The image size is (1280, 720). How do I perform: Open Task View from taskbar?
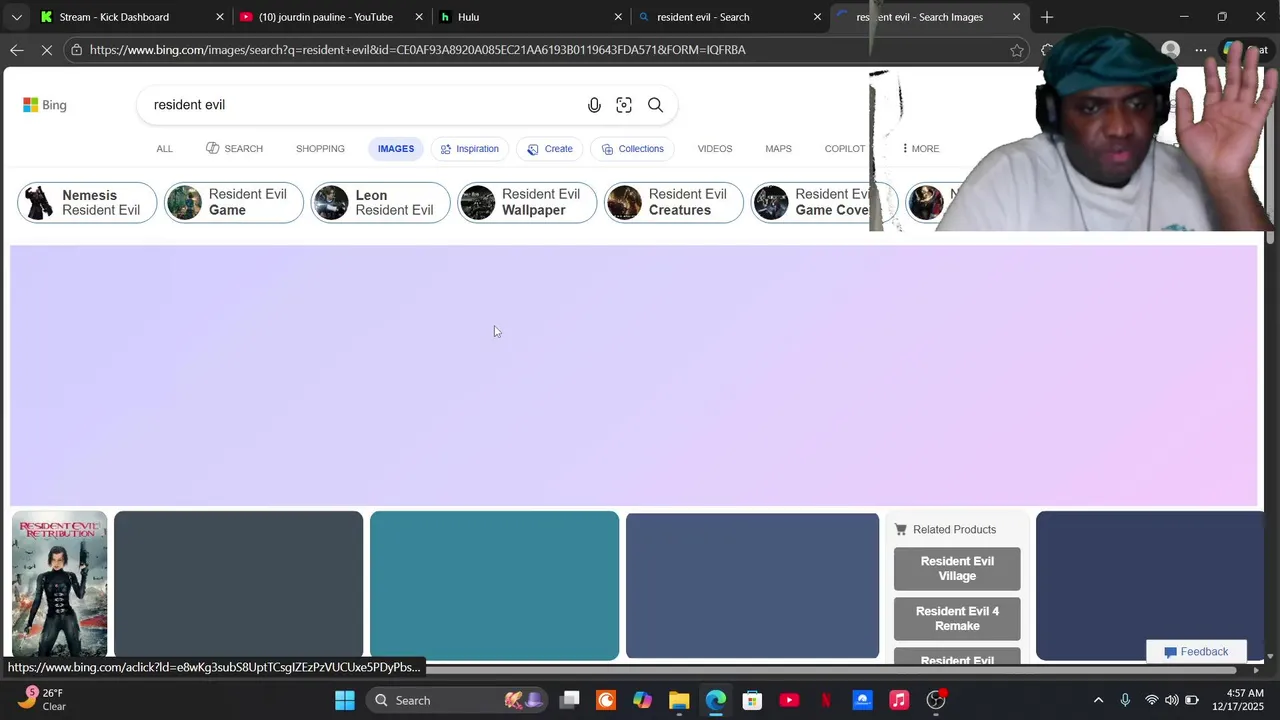click(569, 700)
